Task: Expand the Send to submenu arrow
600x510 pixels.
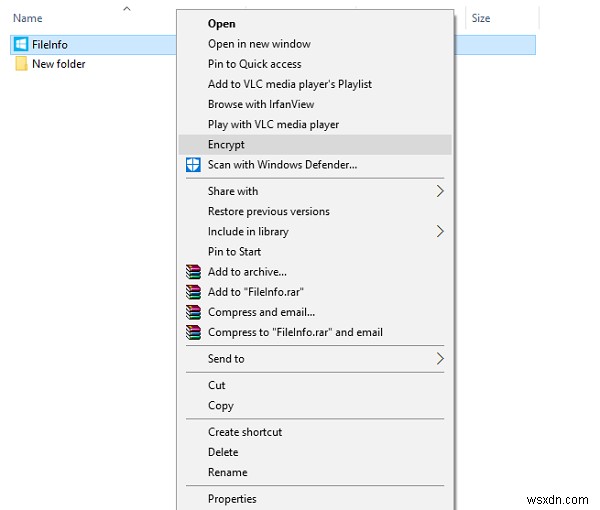Action: click(x=440, y=358)
